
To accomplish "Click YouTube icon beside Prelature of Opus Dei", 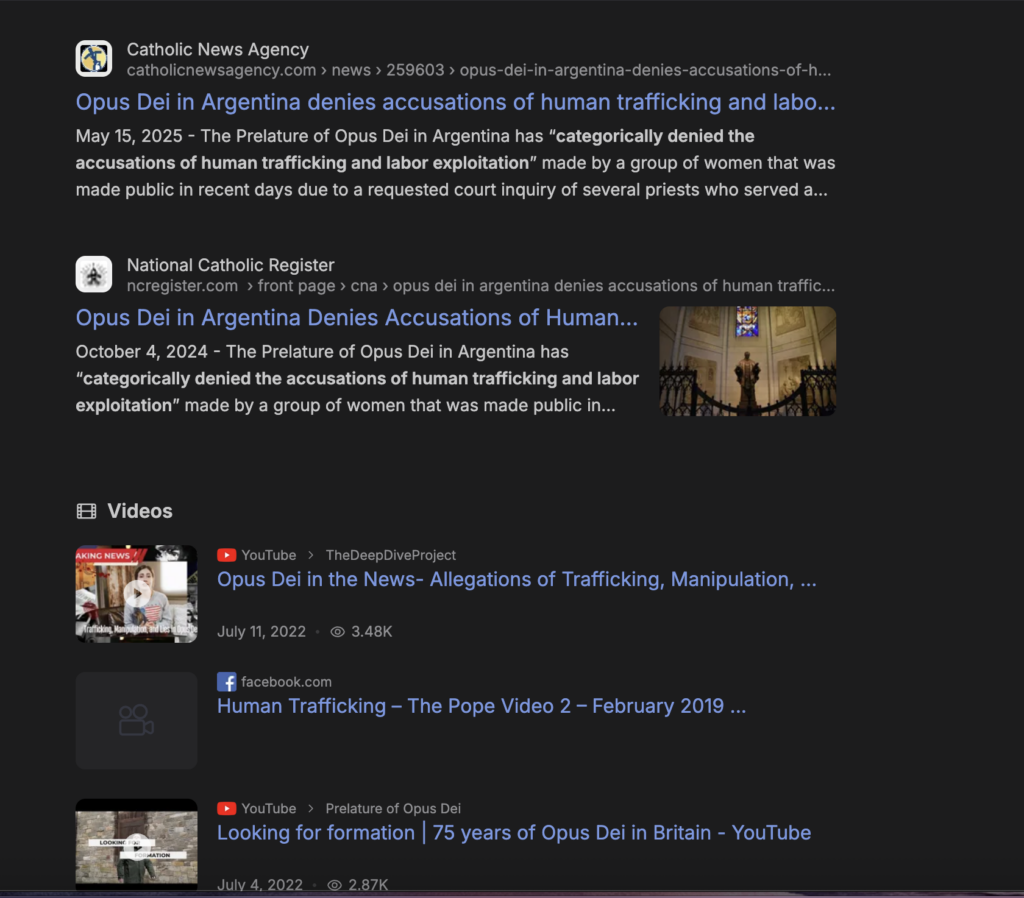I will click(x=227, y=808).
